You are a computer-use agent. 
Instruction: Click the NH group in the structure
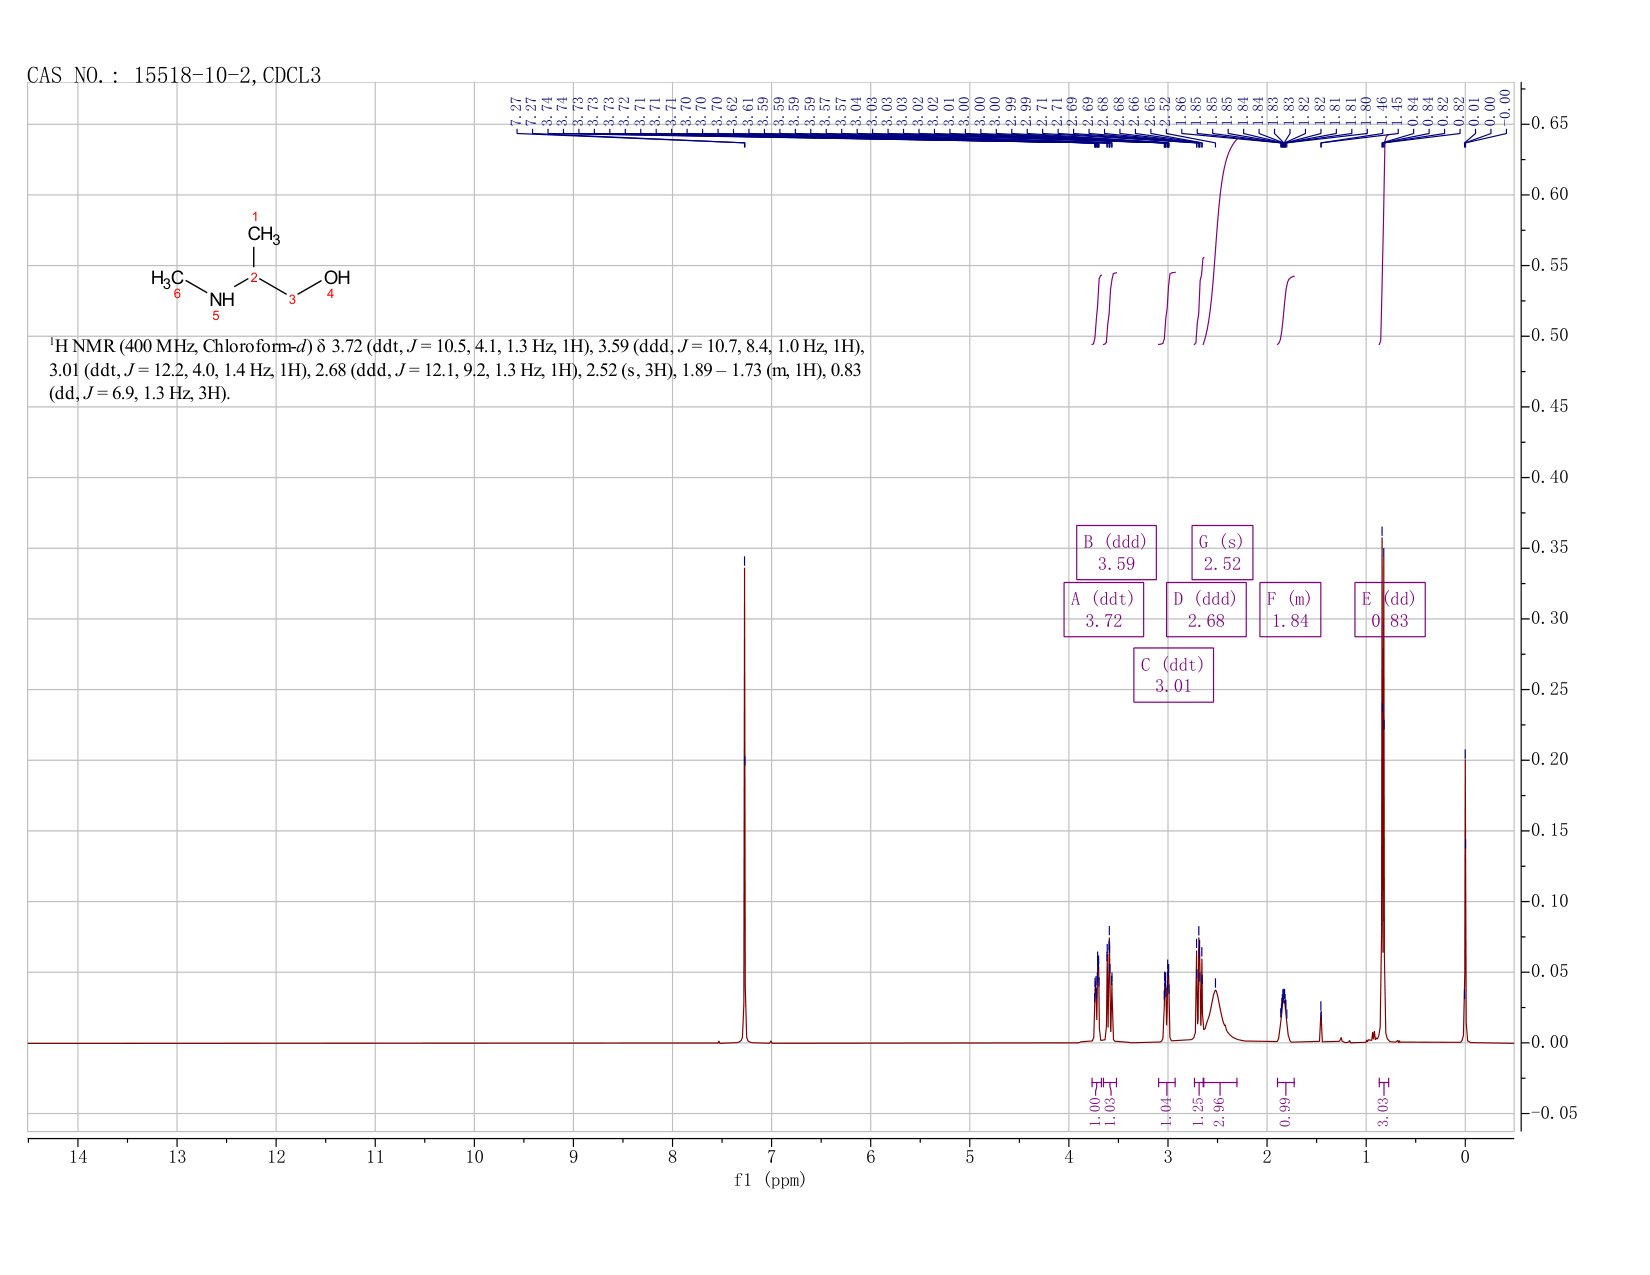coord(222,299)
